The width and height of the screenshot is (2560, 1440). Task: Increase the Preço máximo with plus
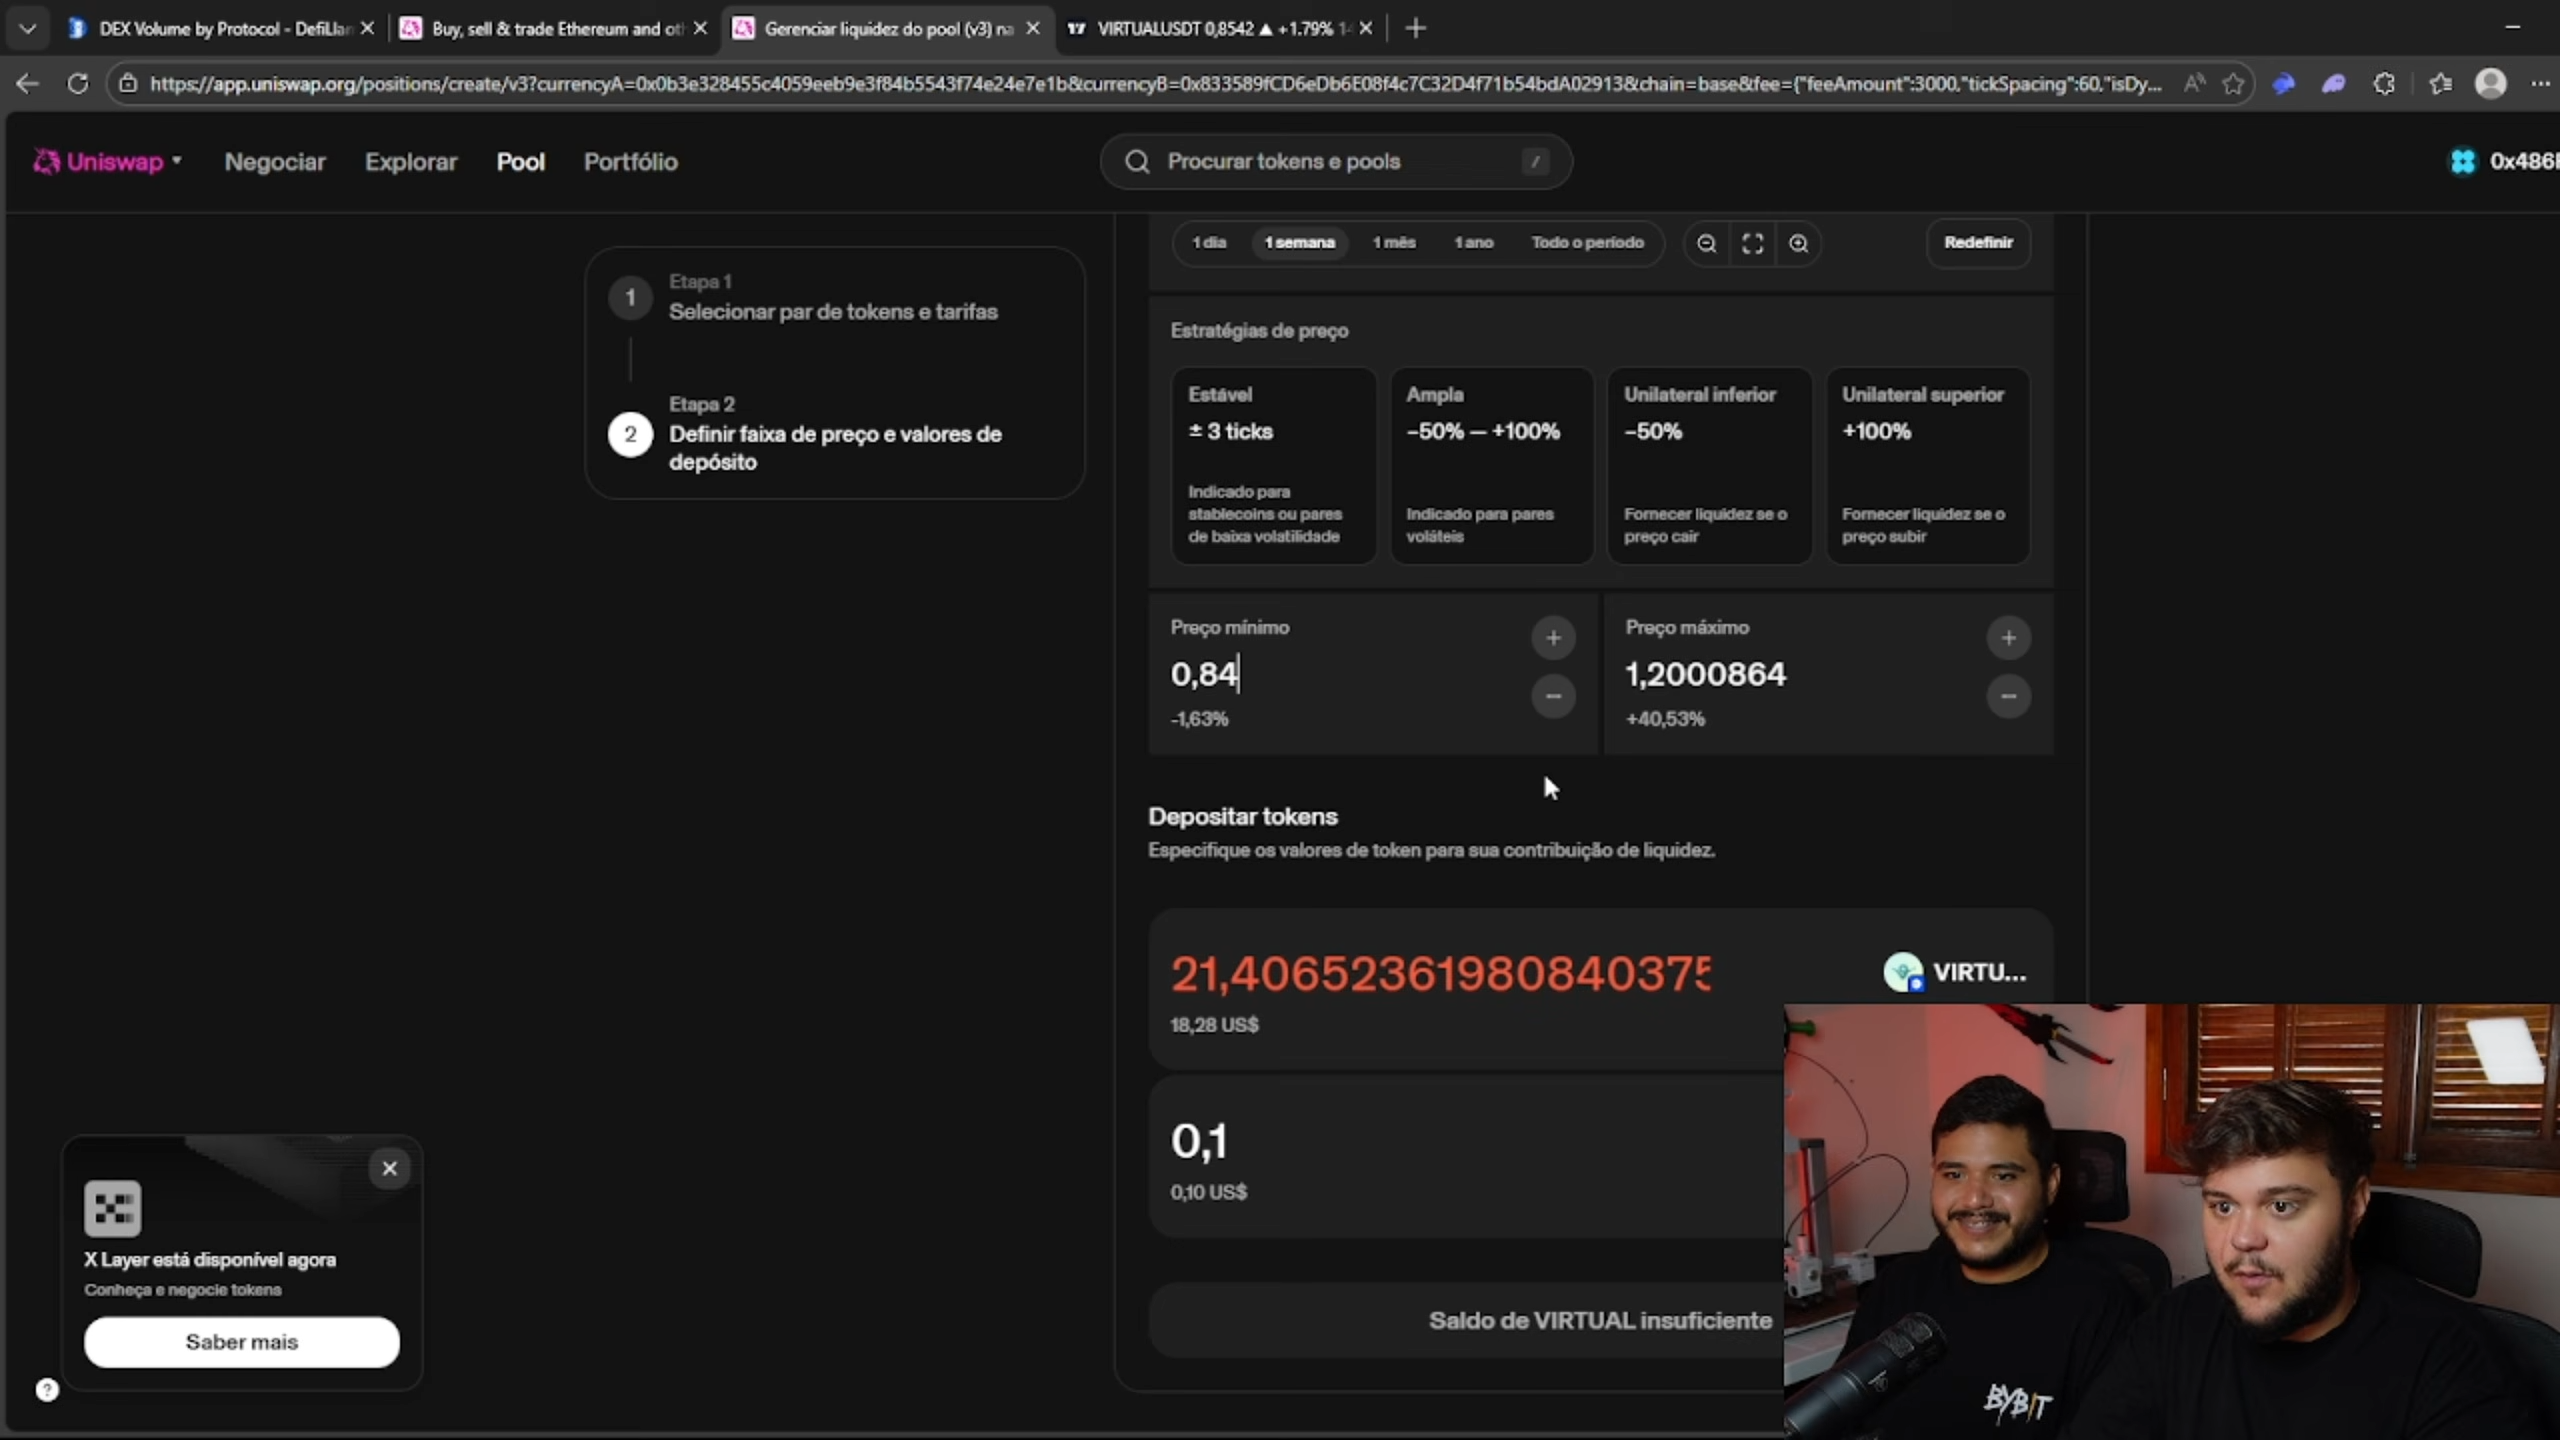(x=2008, y=638)
